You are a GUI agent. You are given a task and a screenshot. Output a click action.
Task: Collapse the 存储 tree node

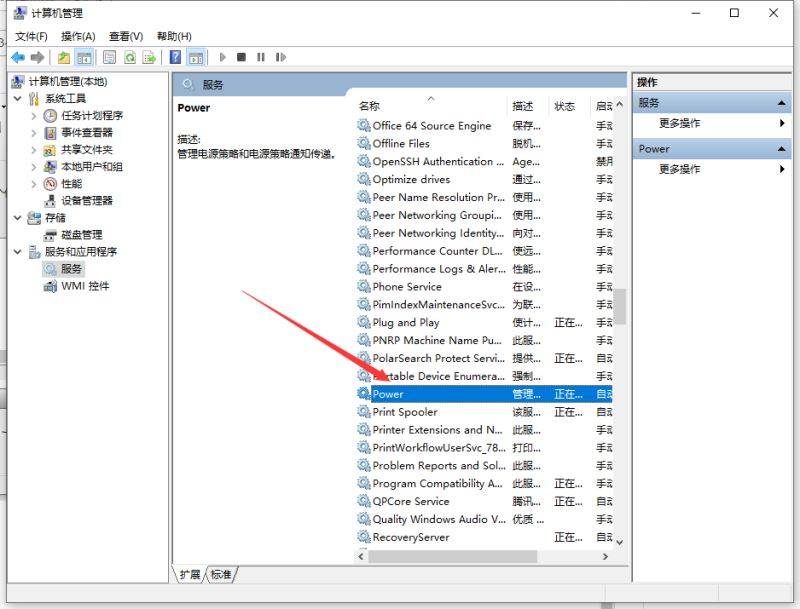click(18, 218)
